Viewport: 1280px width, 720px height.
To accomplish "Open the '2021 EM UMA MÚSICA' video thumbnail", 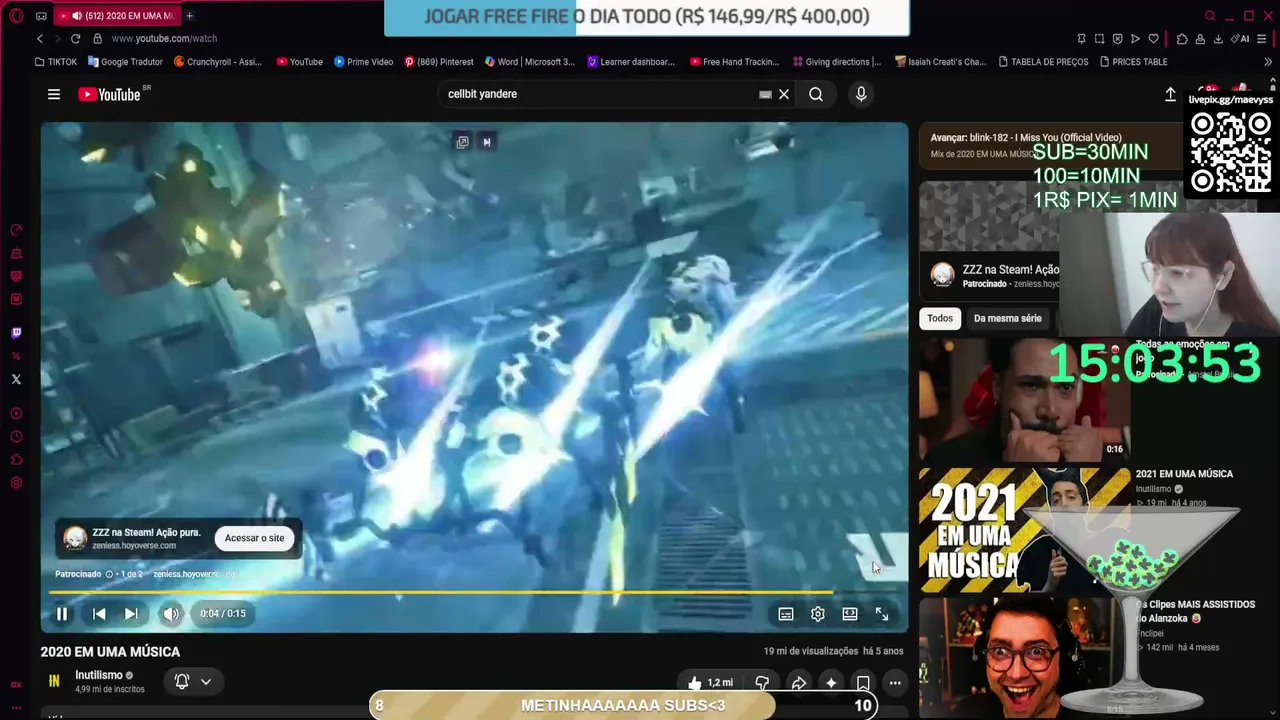I will 1024,529.
